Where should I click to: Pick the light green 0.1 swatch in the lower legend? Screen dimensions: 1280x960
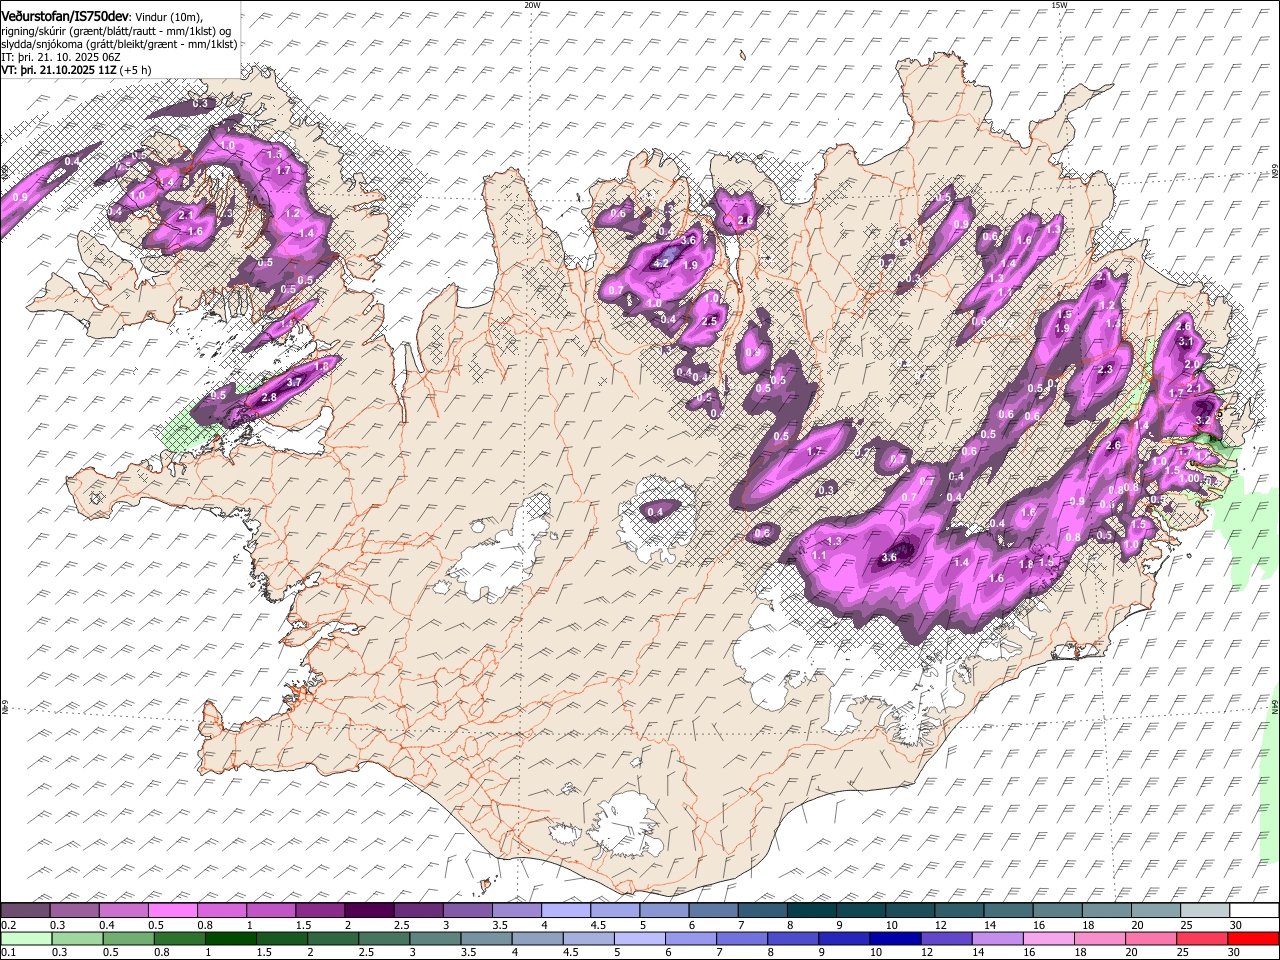click(26, 938)
